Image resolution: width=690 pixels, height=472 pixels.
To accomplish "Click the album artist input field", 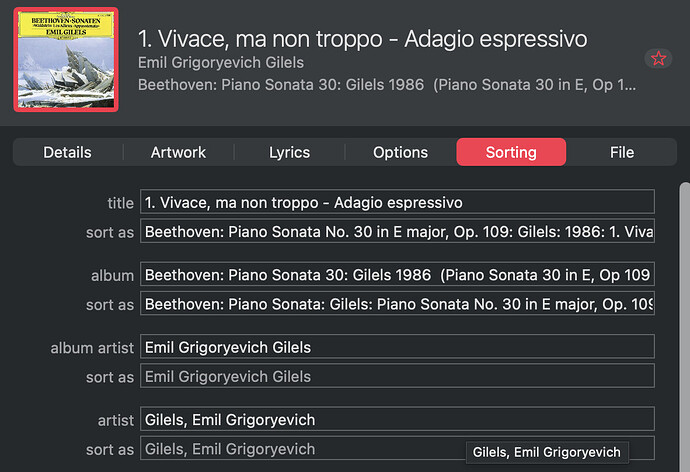I will [397, 347].
